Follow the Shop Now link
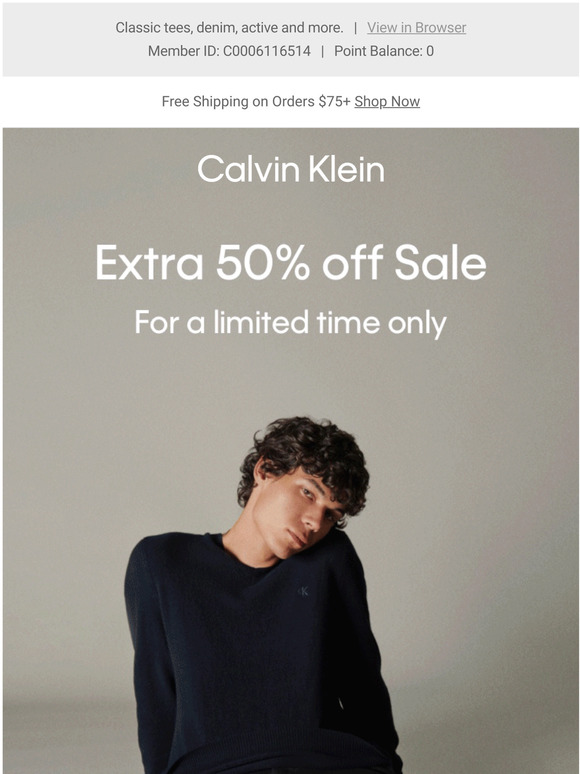Image resolution: width=580 pixels, height=774 pixels. point(387,101)
